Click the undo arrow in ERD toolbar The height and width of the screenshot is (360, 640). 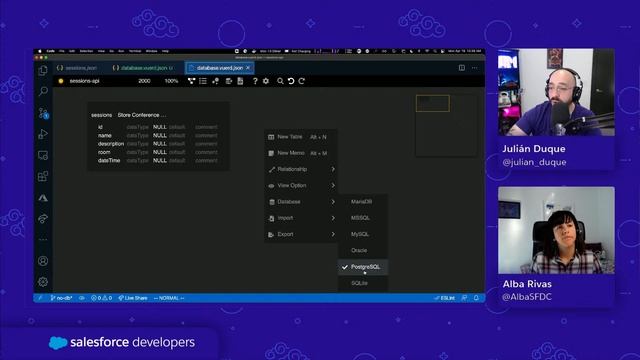click(291, 81)
